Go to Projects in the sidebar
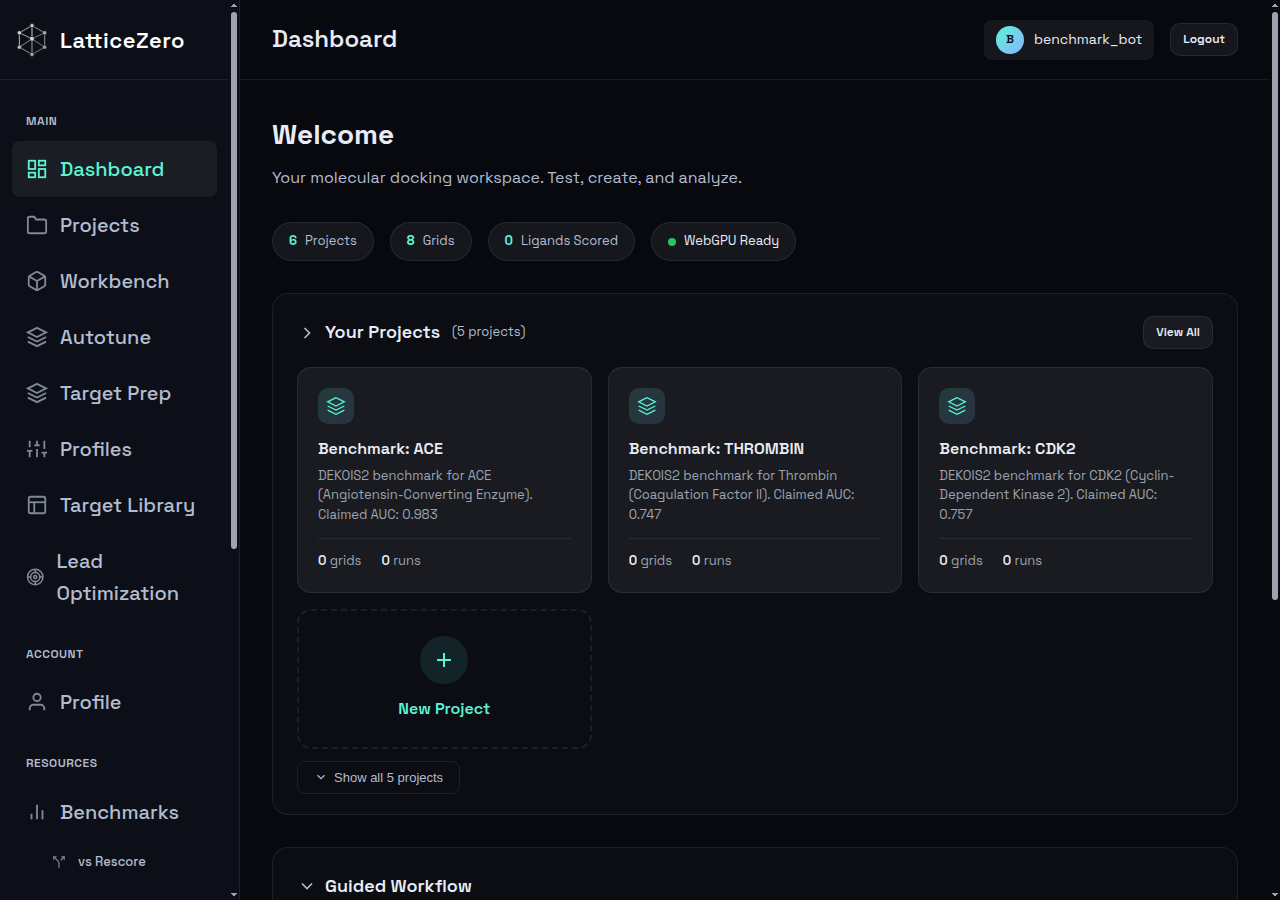Image resolution: width=1280 pixels, height=900 pixels. click(114, 225)
